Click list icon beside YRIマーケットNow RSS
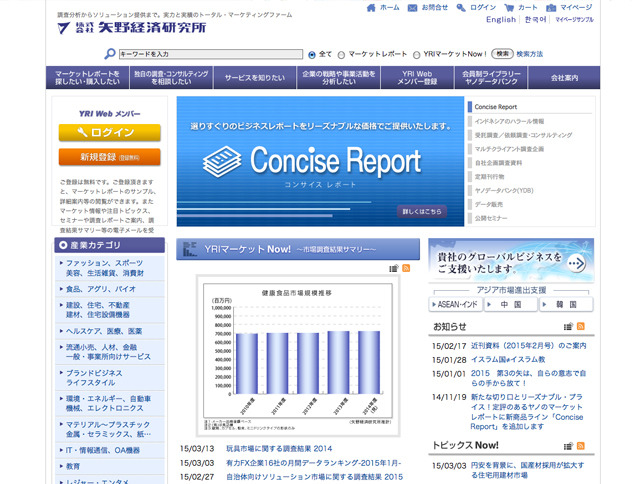Screen dimensions: 640x484 pyautogui.click(x=393, y=268)
